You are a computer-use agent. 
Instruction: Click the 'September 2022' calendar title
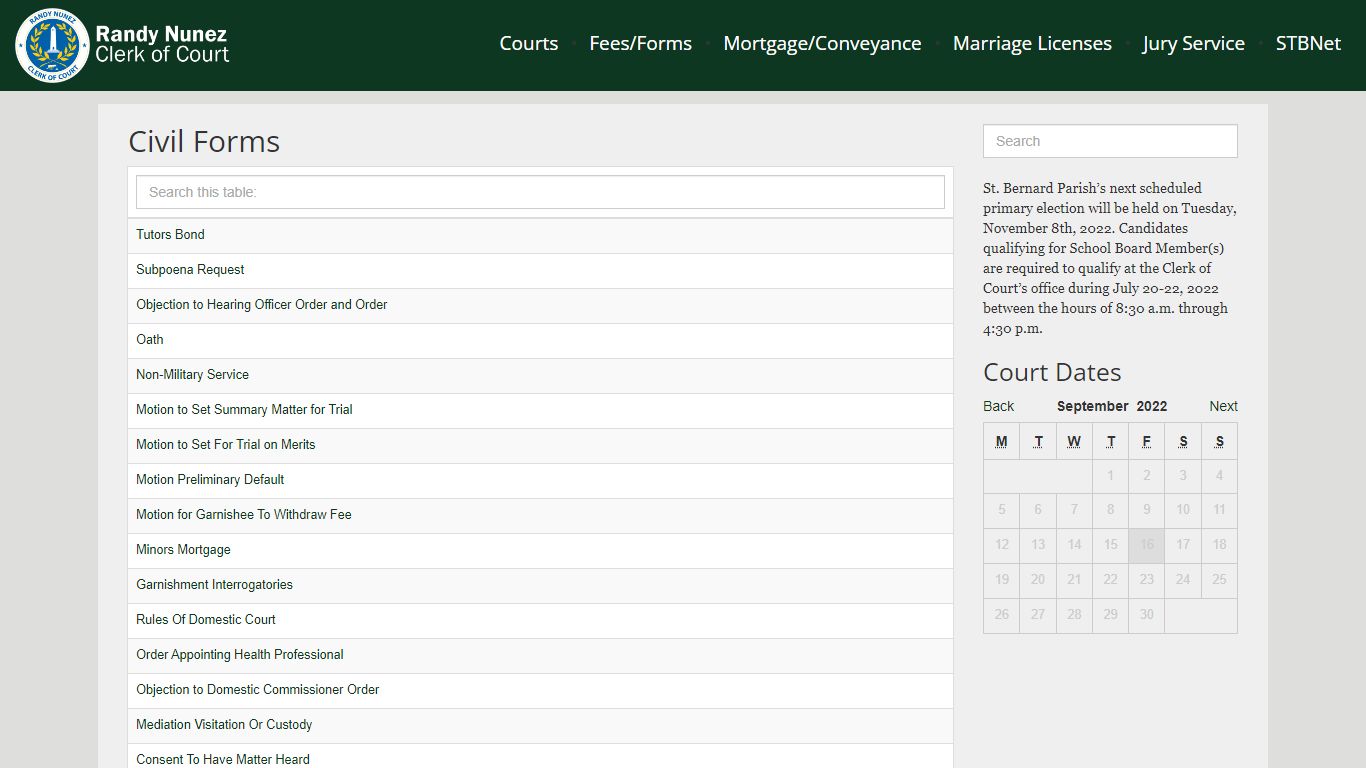1112,406
